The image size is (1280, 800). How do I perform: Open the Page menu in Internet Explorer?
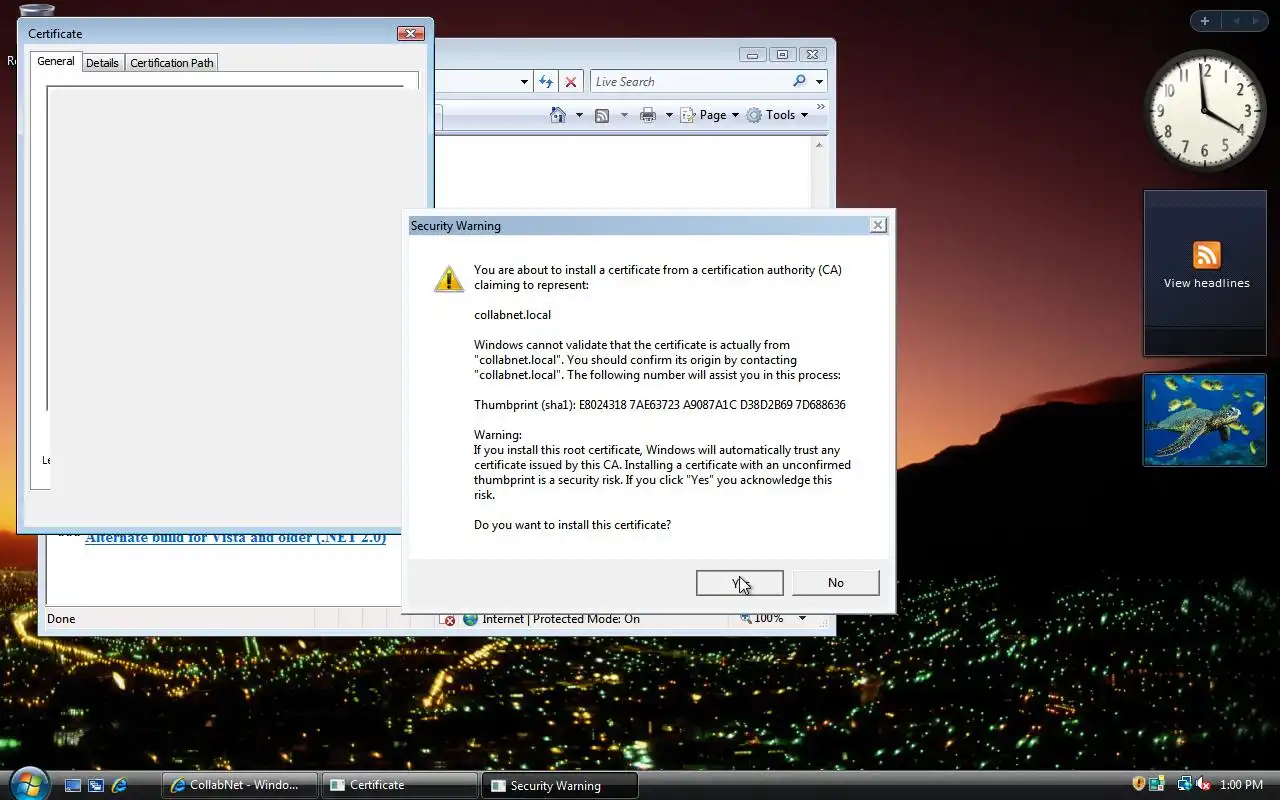(709, 115)
